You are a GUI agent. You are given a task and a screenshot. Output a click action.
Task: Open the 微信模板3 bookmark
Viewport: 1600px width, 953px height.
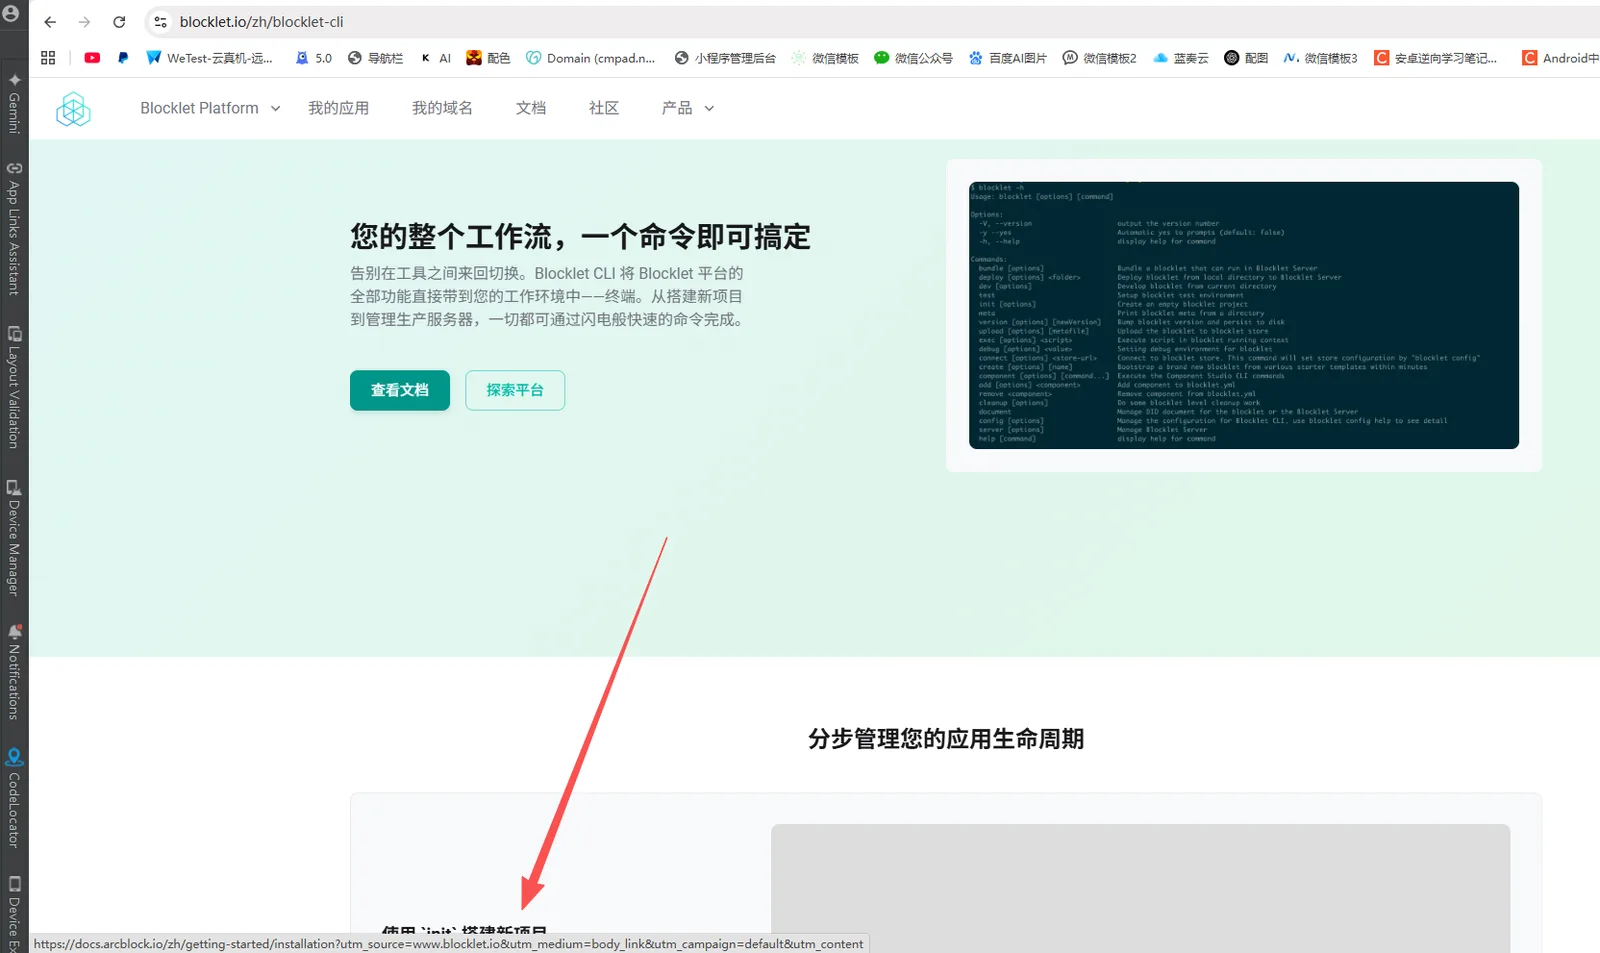[x=1320, y=58]
